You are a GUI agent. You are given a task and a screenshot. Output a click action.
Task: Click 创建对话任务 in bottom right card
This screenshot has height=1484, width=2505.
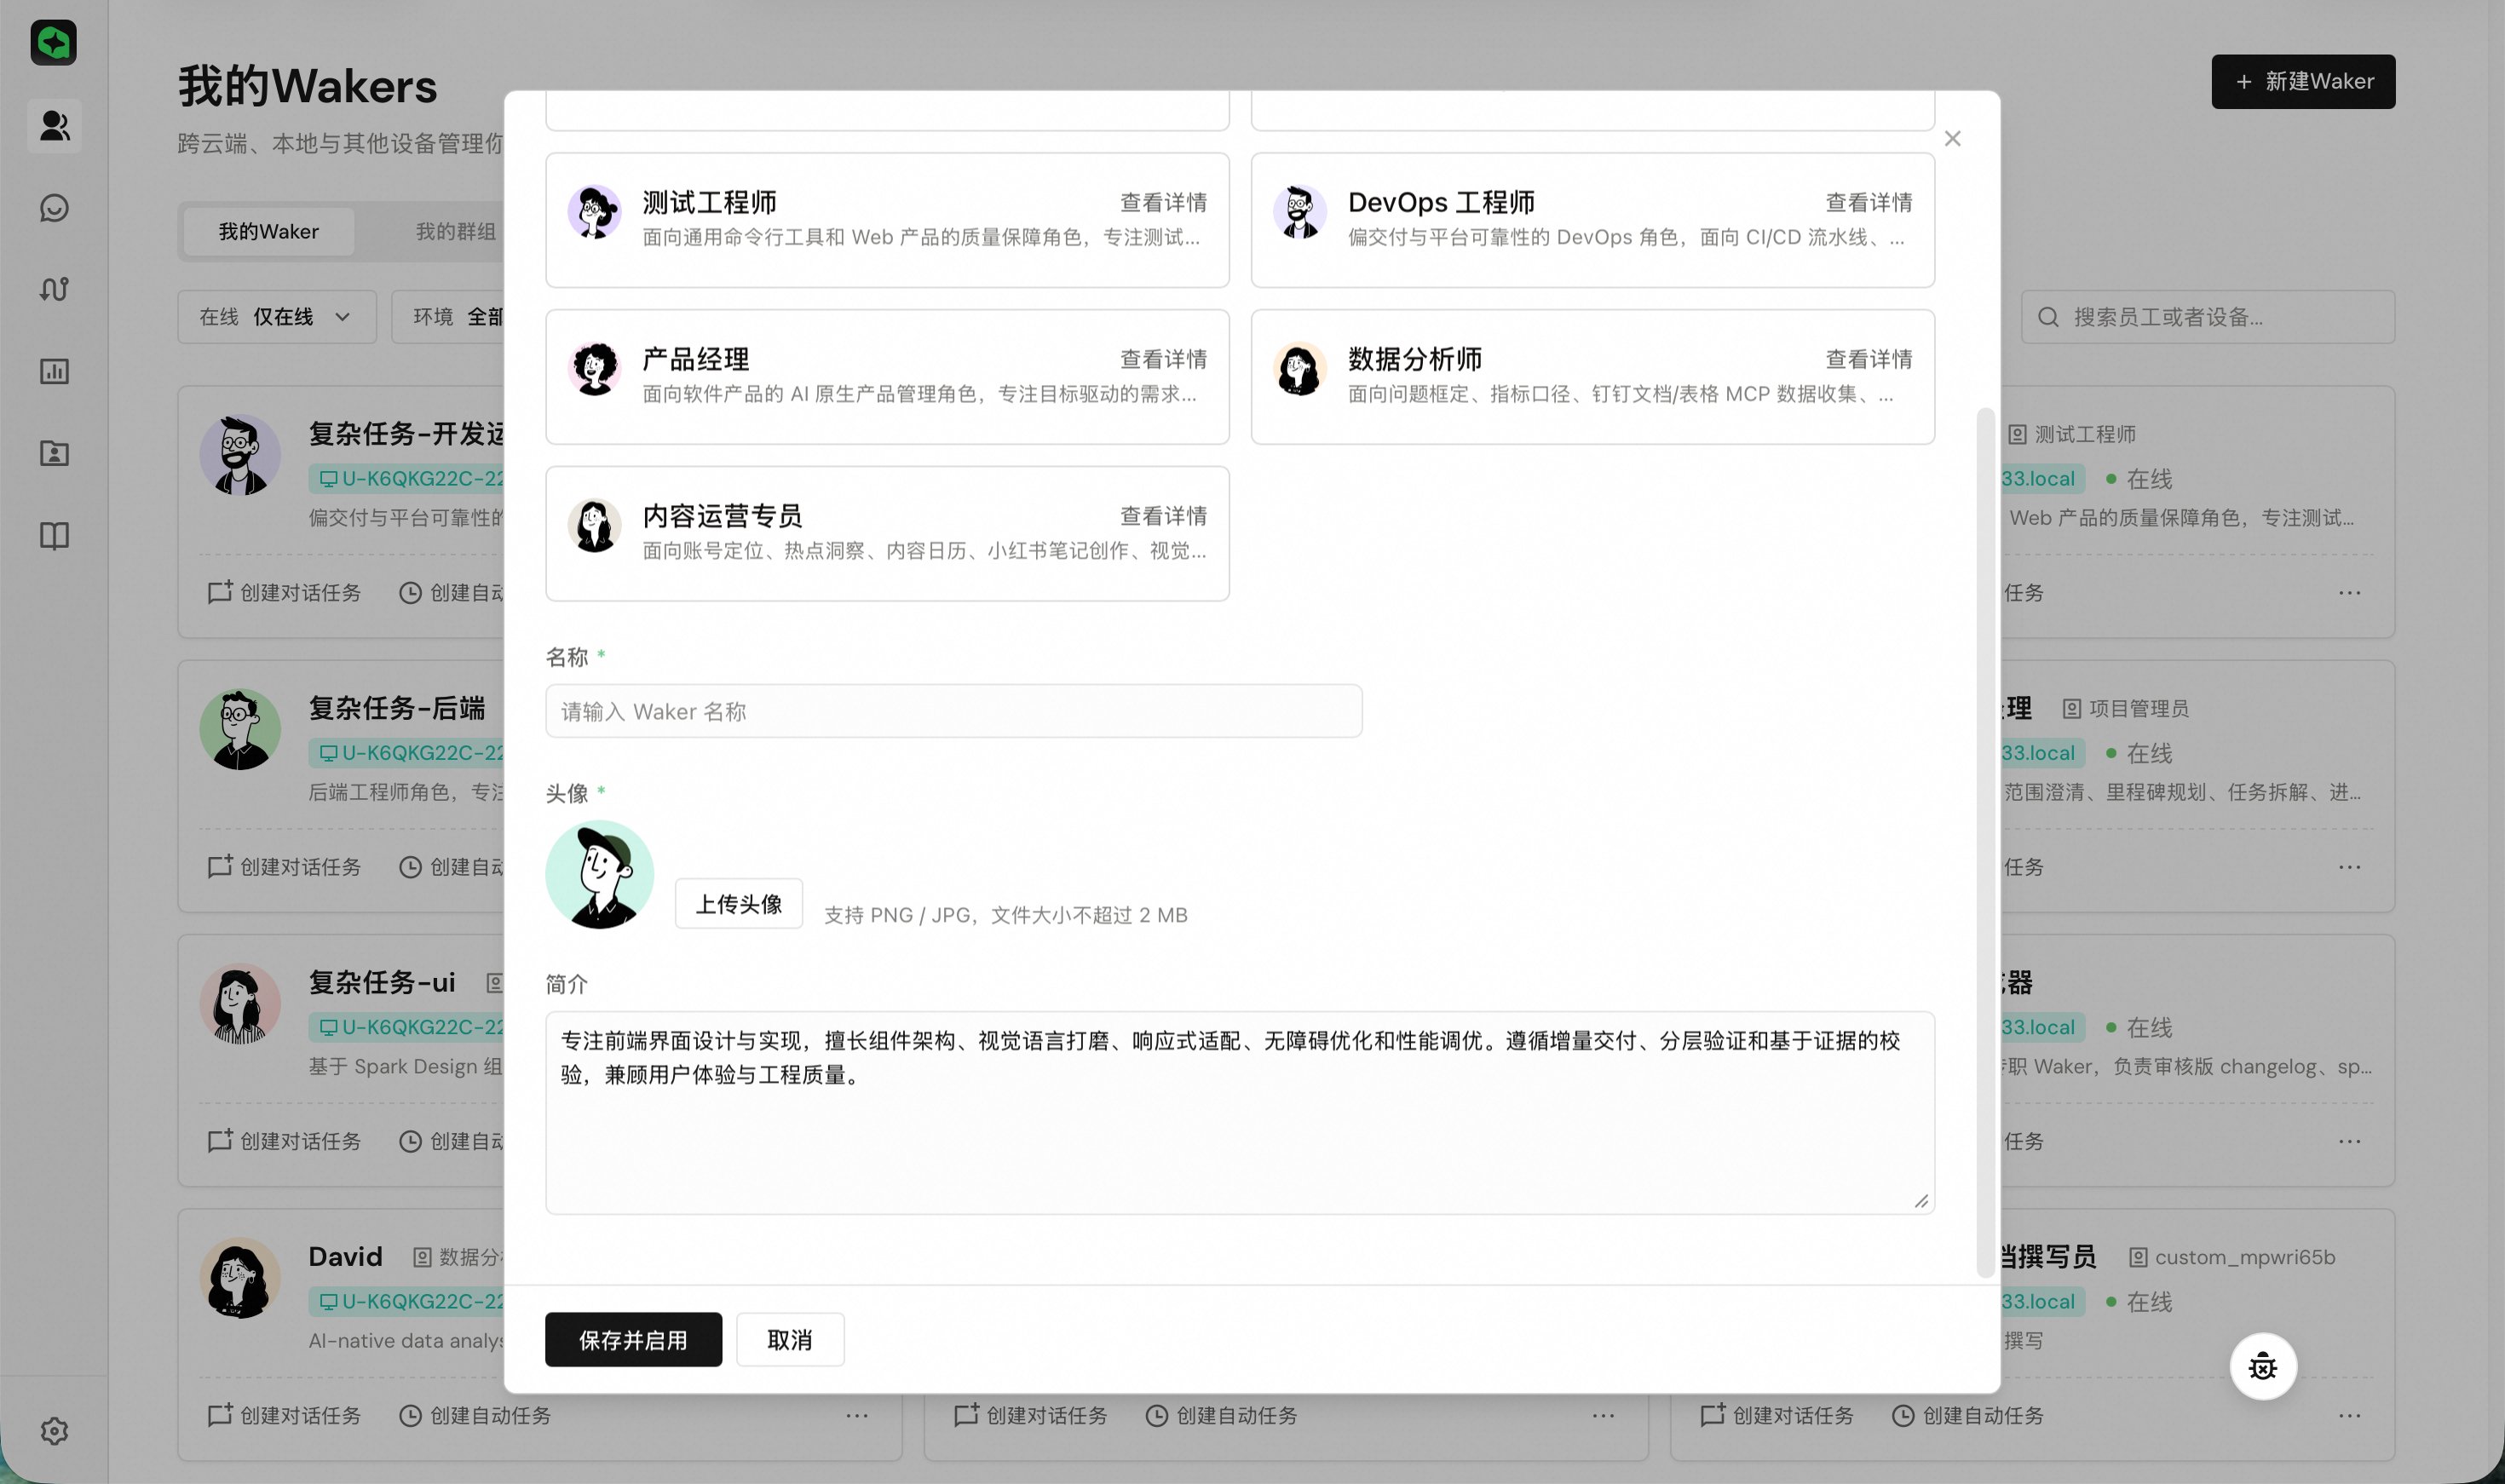pyautogui.click(x=1777, y=1416)
